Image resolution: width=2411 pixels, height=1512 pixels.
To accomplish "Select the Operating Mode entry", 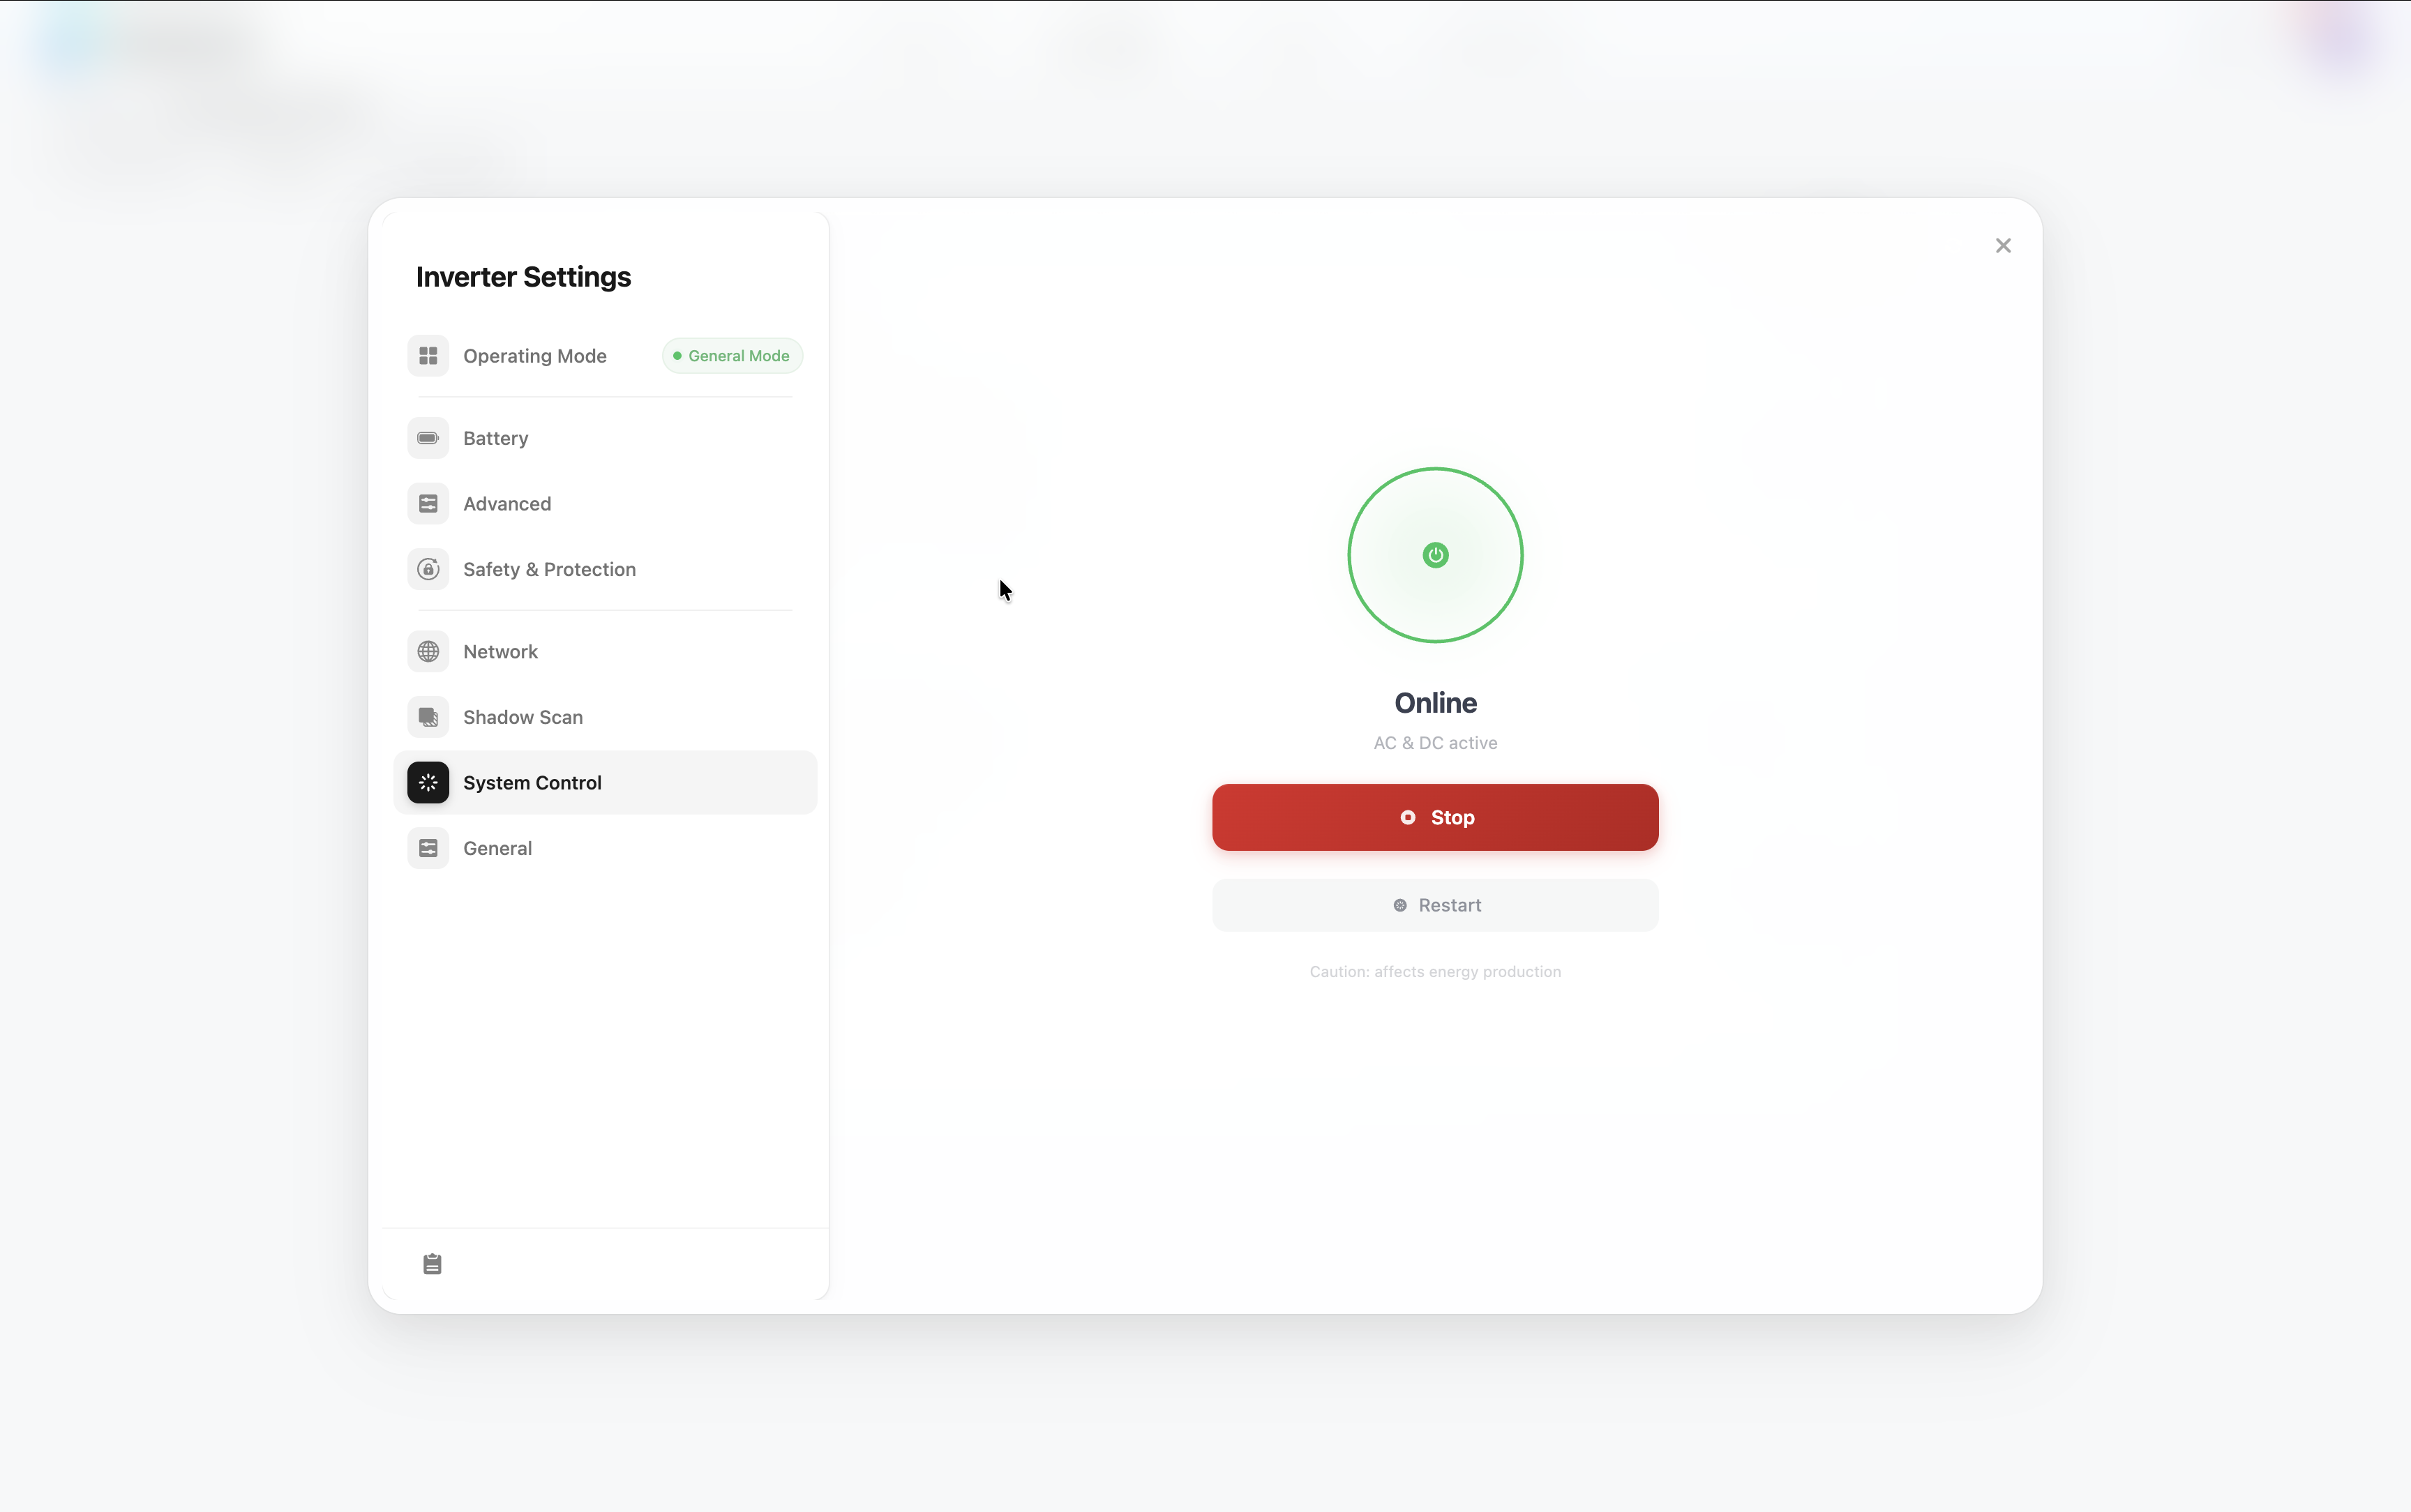I will coord(534,356).
